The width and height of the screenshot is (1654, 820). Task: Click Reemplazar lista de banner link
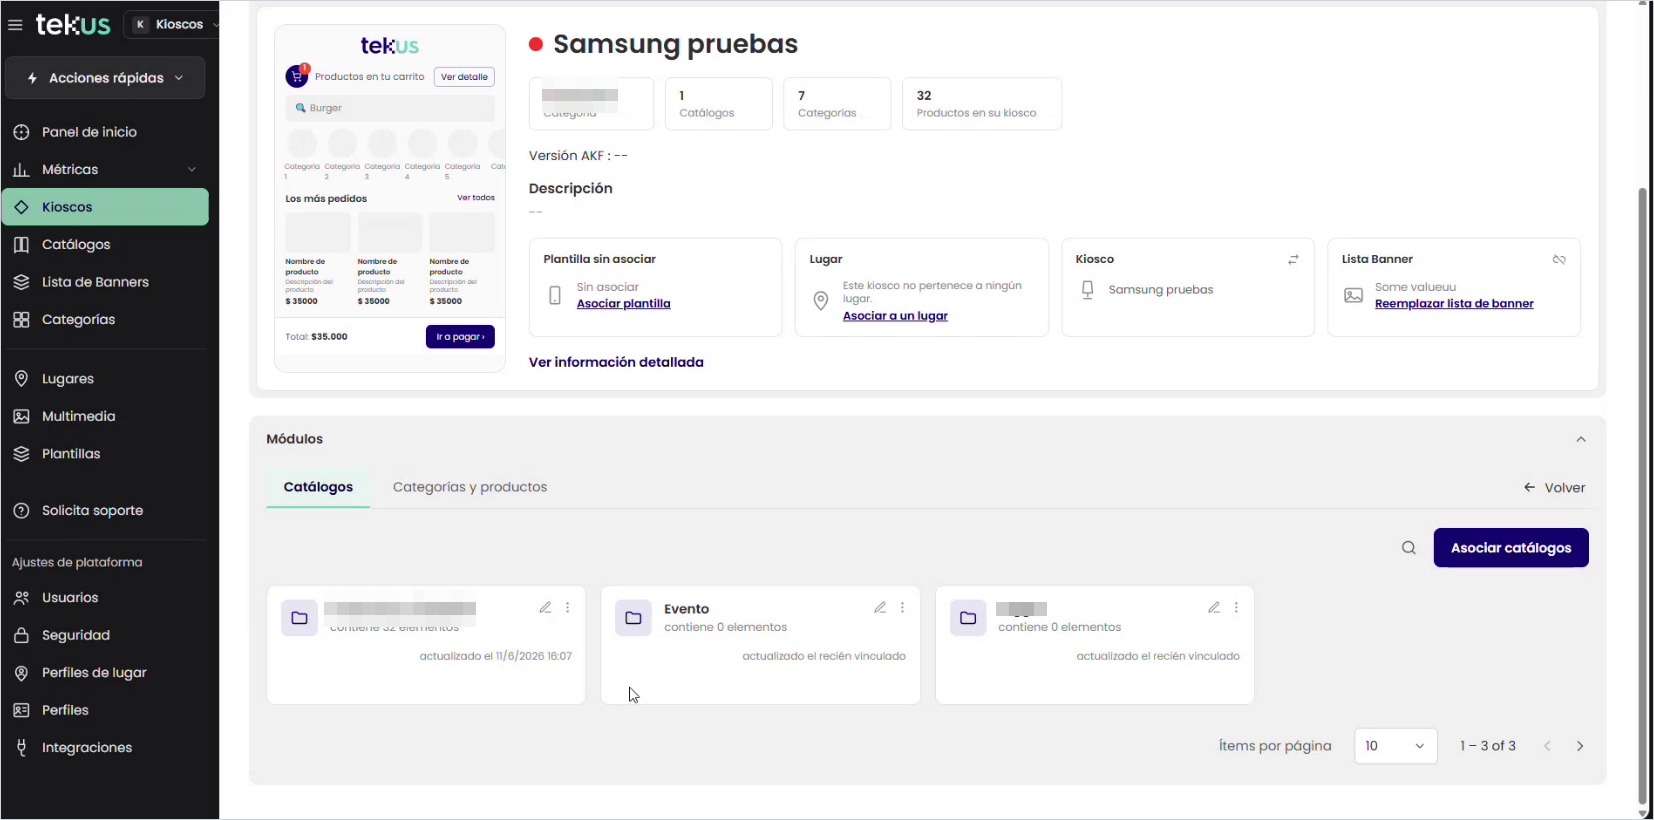(1454, 304)
